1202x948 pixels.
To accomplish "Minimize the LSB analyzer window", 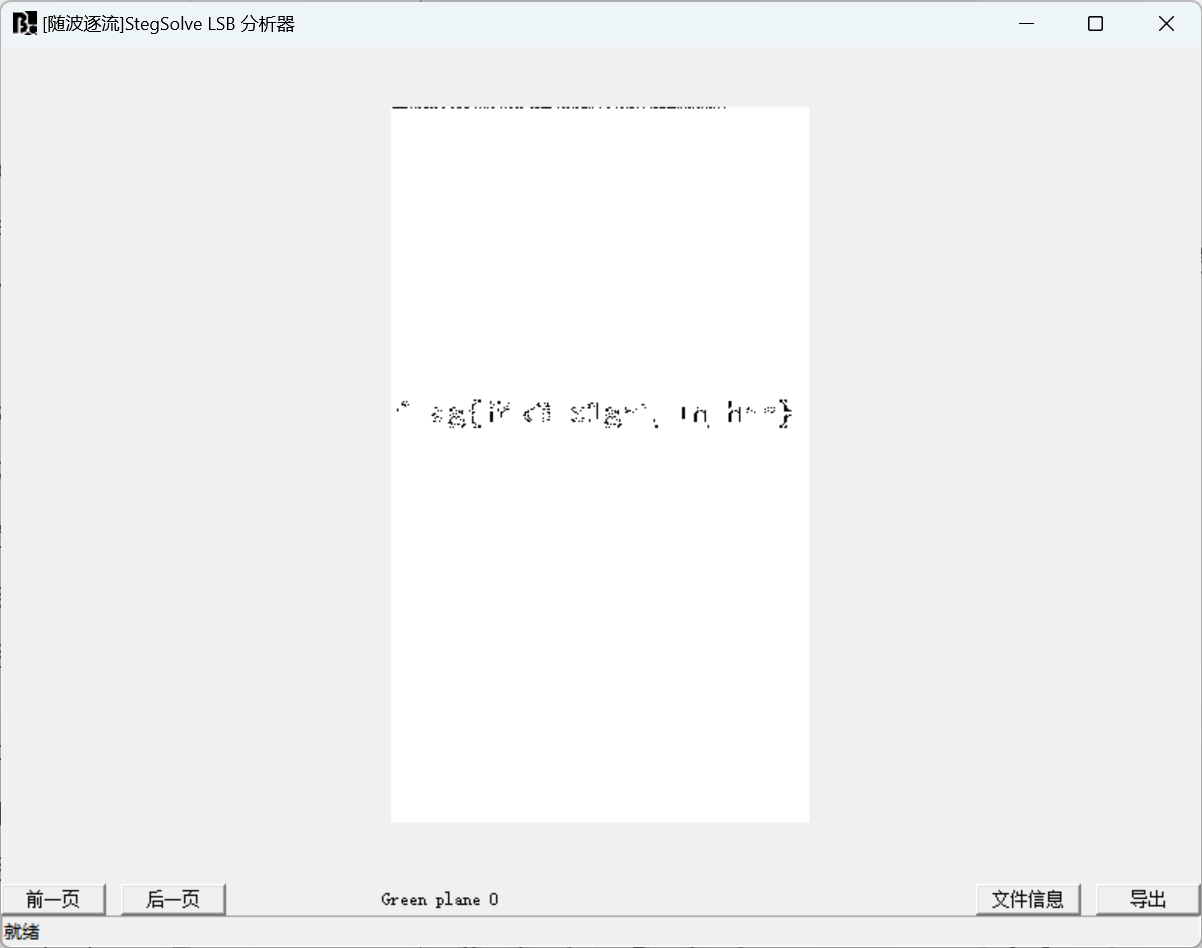I will [x=1026, y=23].
